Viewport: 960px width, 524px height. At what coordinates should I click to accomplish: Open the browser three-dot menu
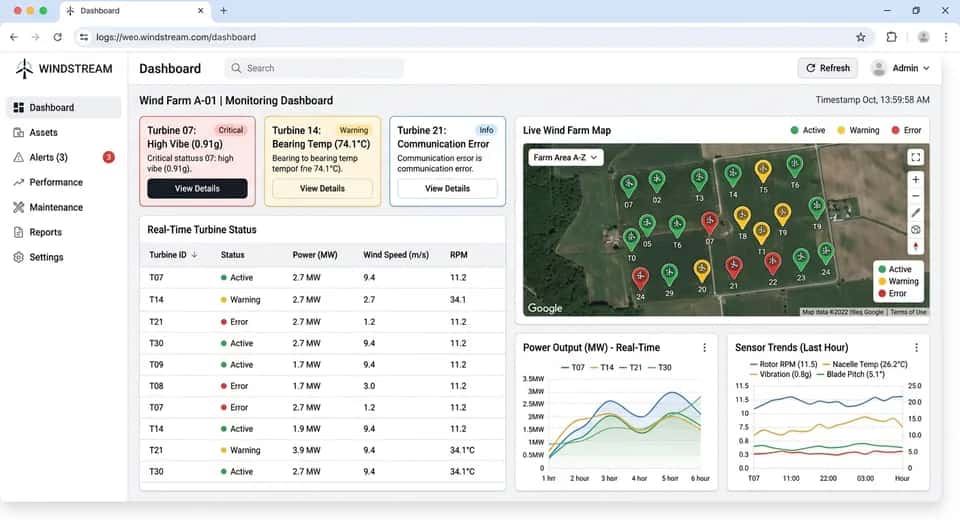pyautogui.click(x=946, y=37)
